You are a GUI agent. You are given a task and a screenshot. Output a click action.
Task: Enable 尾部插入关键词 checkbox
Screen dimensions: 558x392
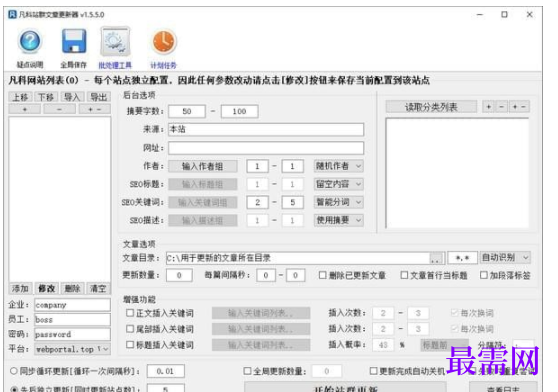click(x=130, y=329)
